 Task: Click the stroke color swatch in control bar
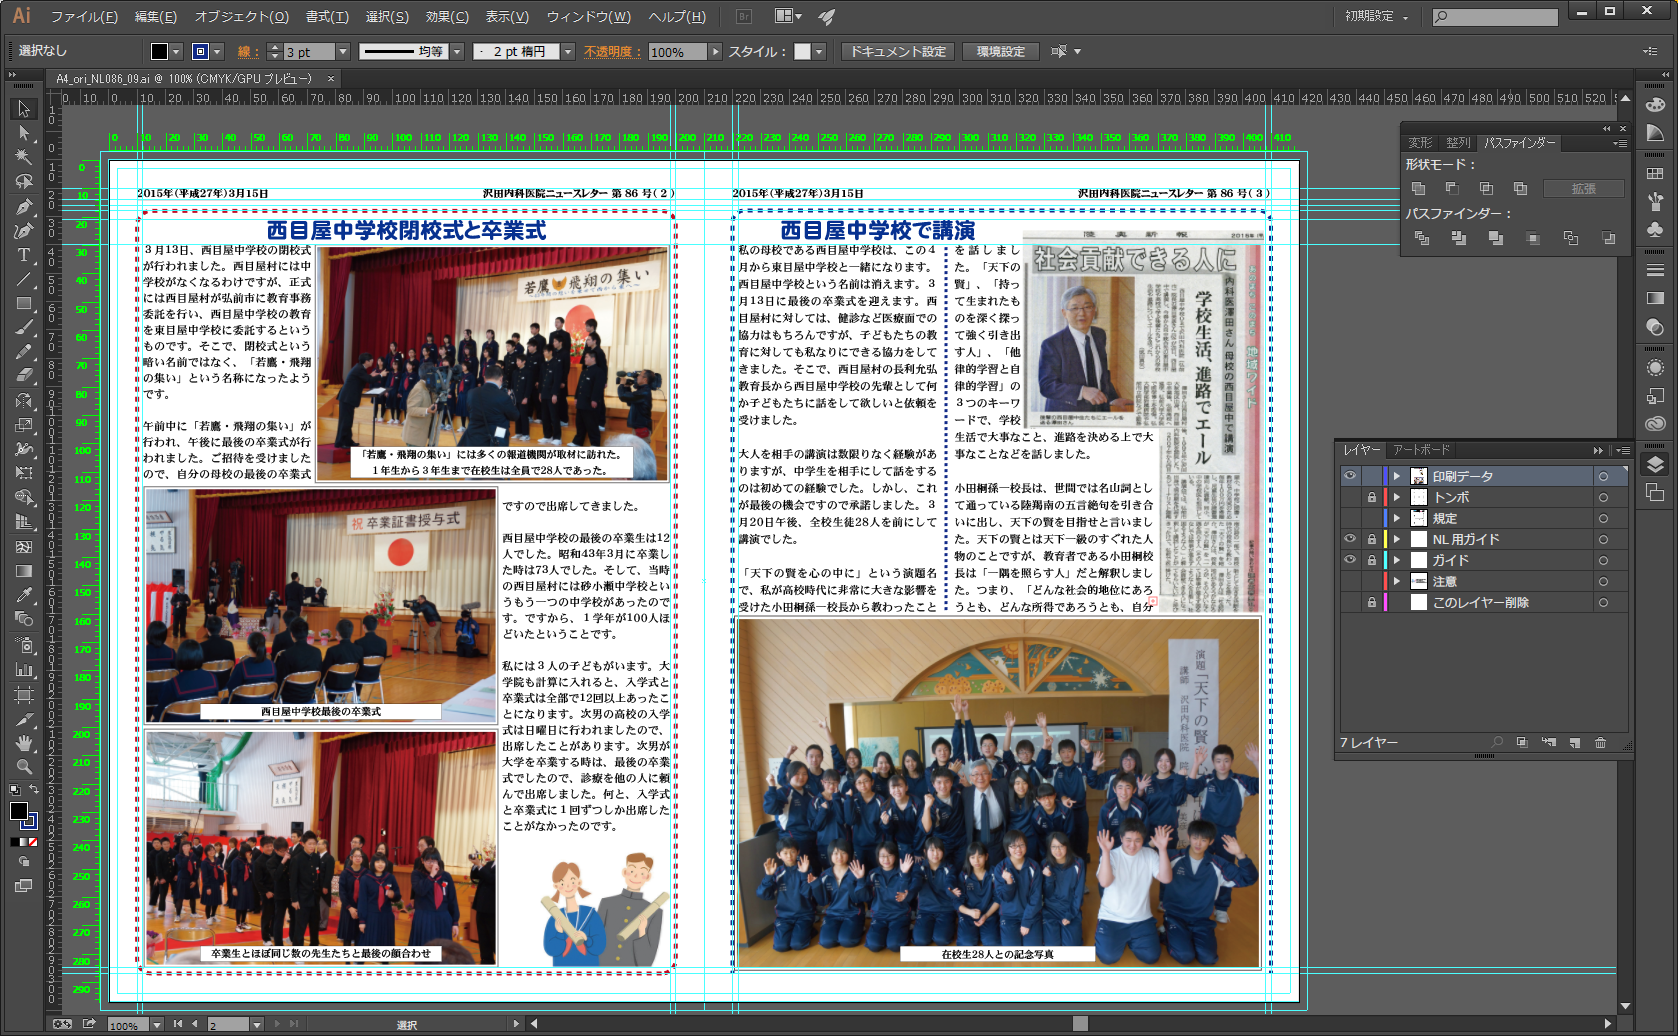[200, 52]
